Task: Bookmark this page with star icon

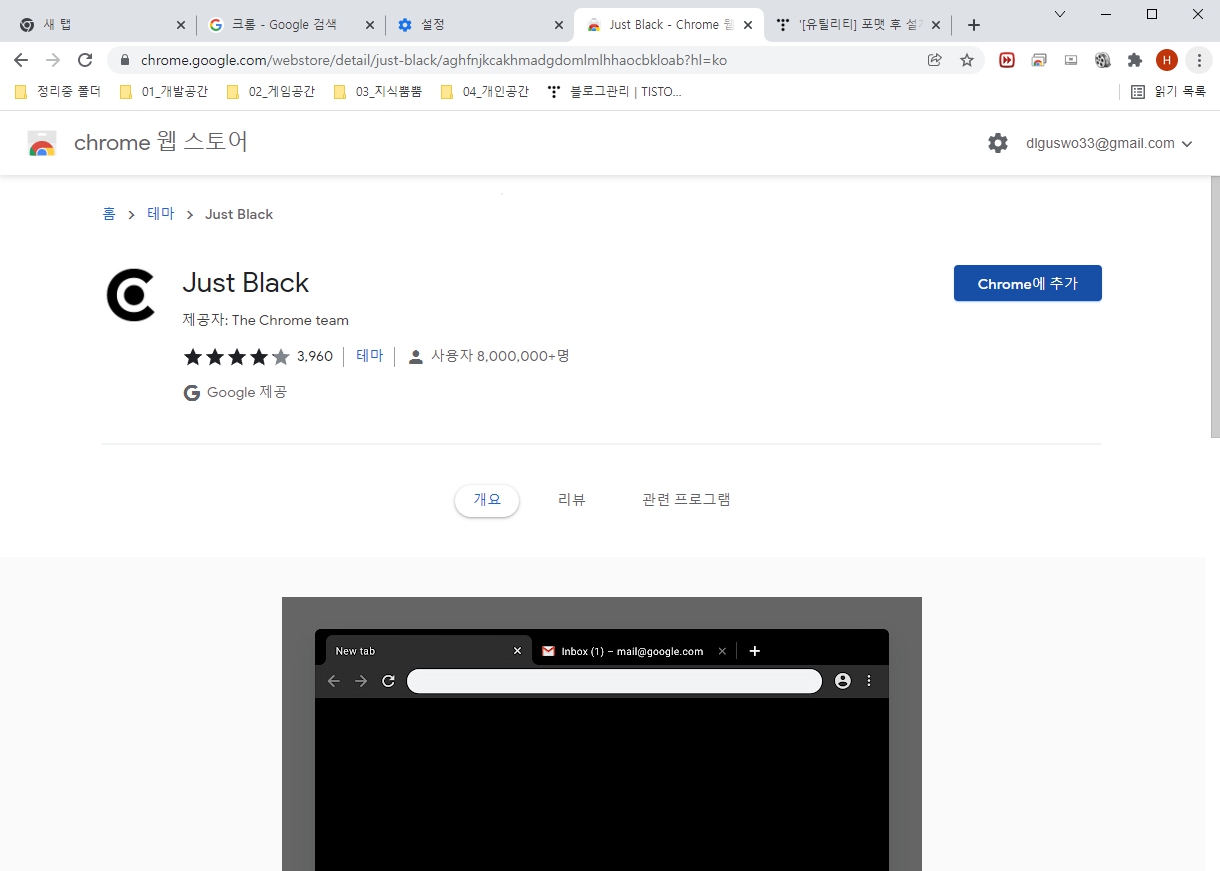Action: click(967, 60)
